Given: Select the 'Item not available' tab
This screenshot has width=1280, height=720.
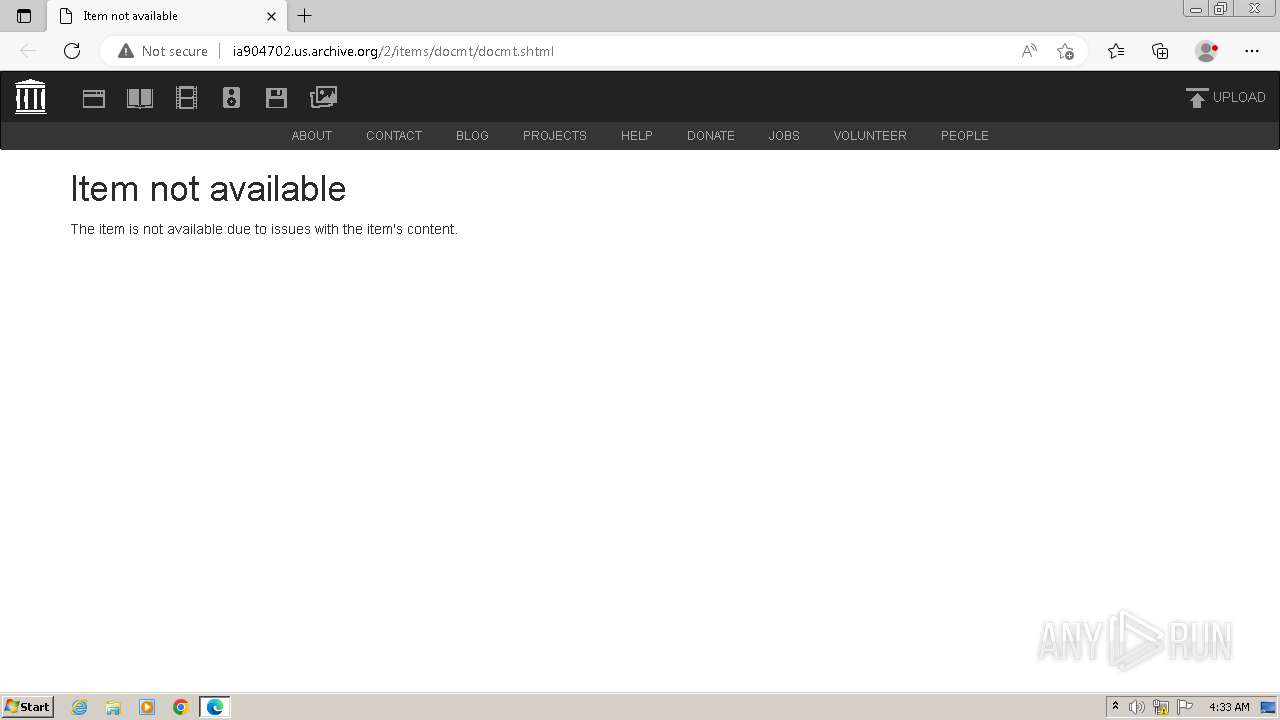Looking at the screenshot, I should [166, 16].
